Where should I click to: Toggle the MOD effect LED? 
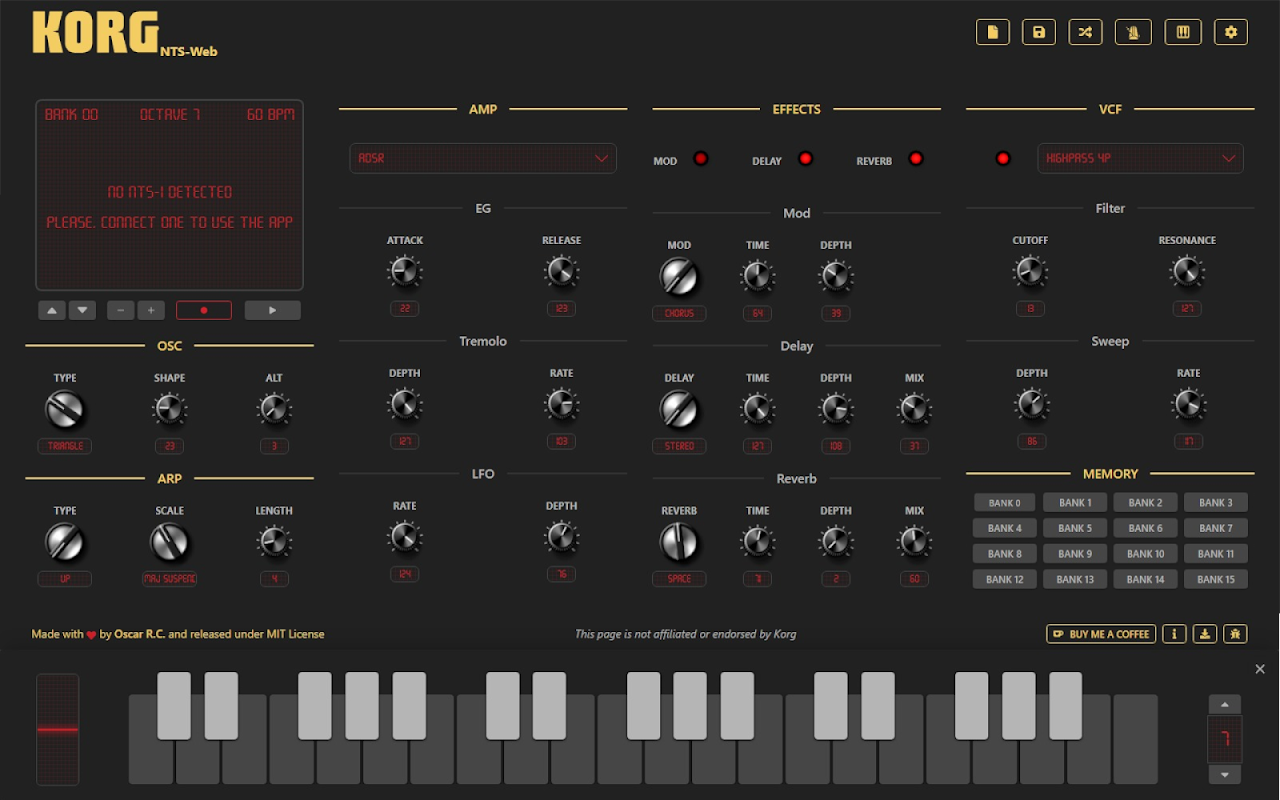[x=701, y=159]
